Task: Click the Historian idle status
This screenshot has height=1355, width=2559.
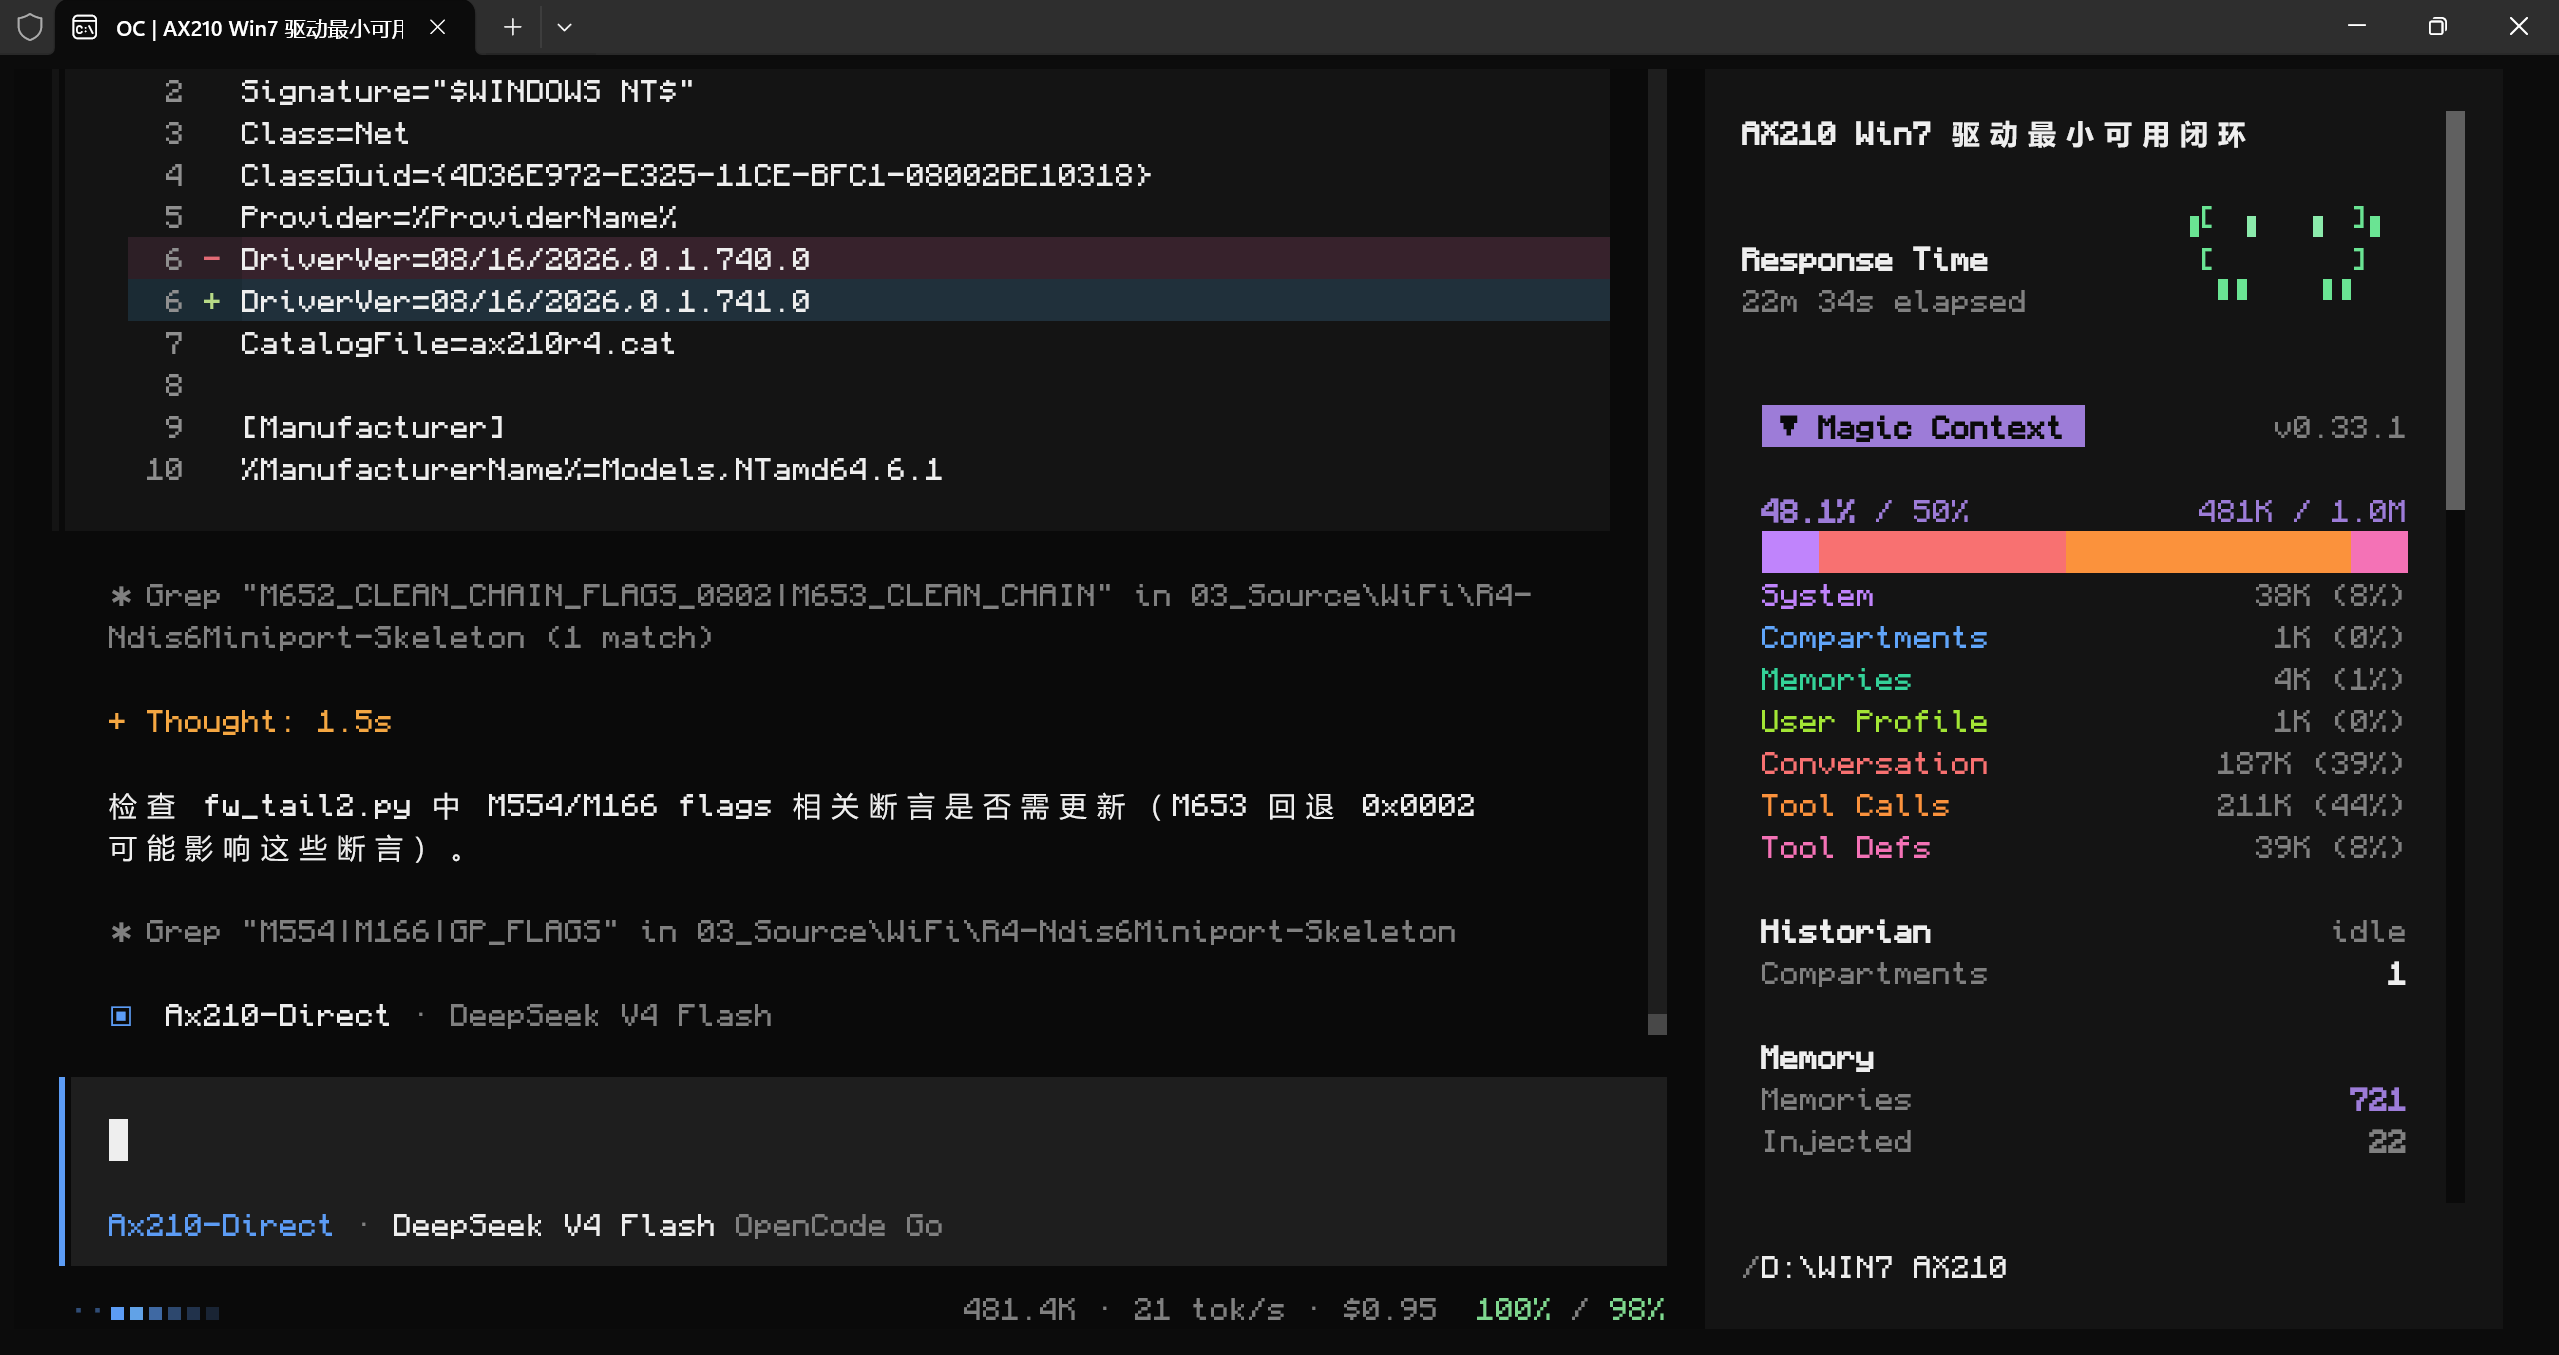Action: point(2367,931)
